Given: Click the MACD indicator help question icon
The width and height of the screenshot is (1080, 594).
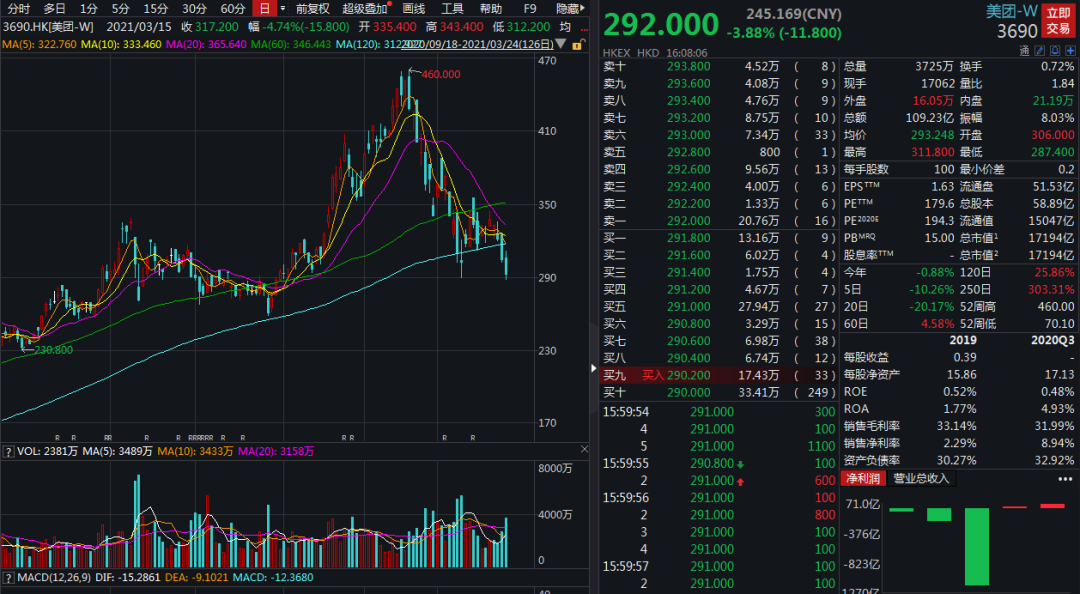Looking at the screenshot, I should [8, 578].
